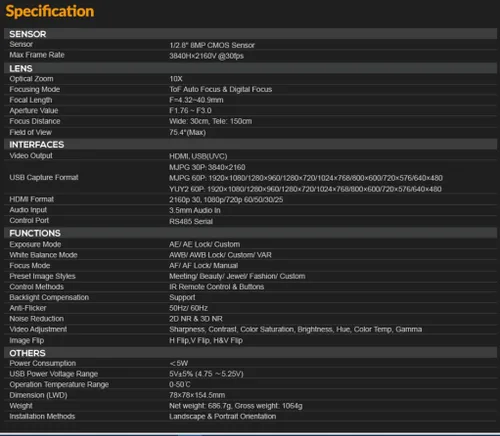Click the RS485 Serial control port value
500x436 pixels.
[191, 221]
